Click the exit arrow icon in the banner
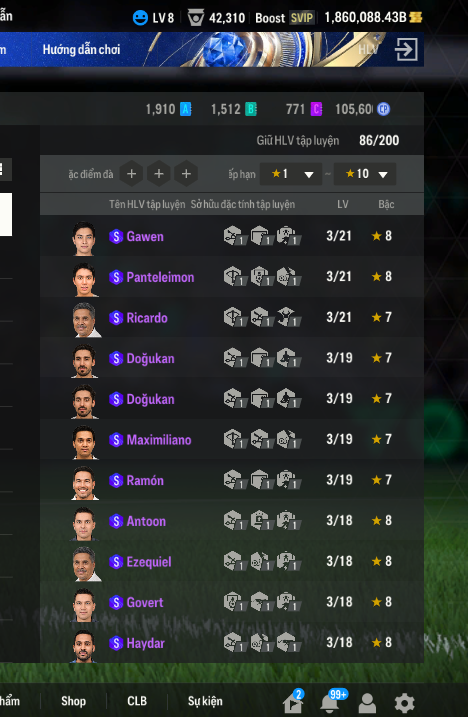This screenshot has height=717, width=468. (406, 49)
